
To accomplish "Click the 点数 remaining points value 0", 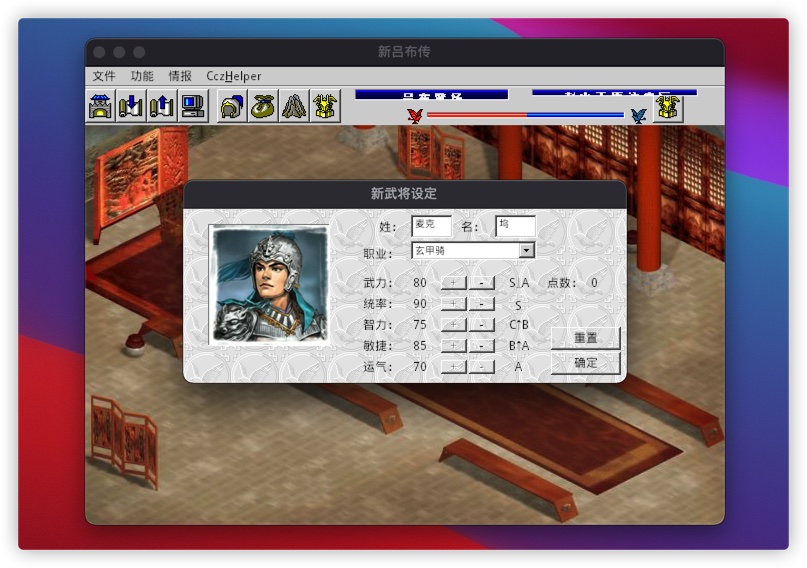I will [594, 282].
